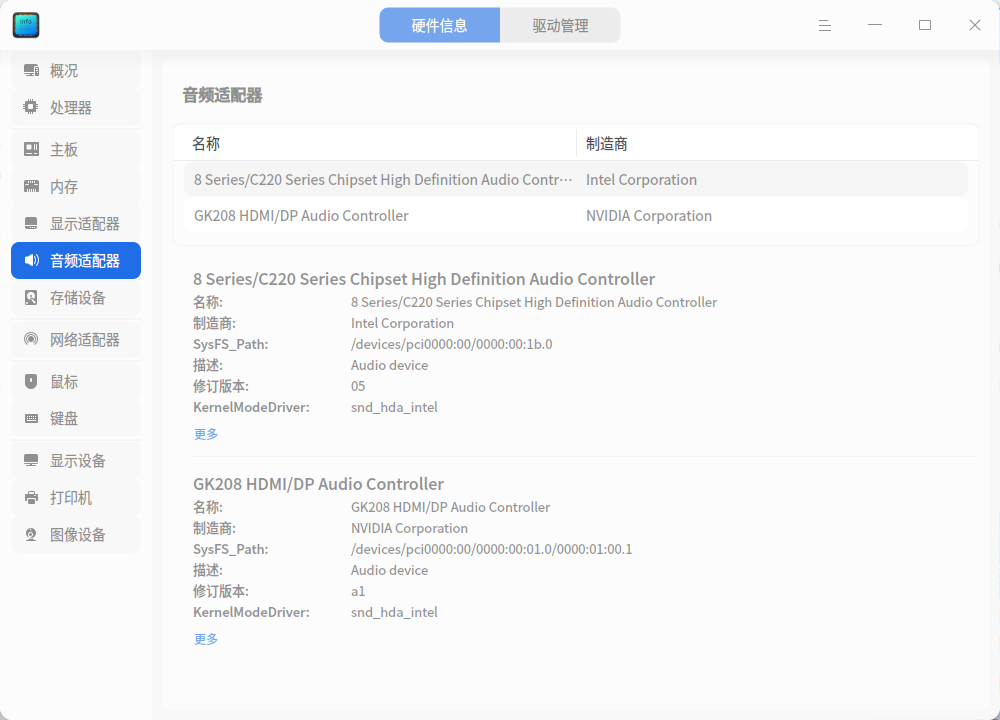Select the 鼠标 mouse icon
This screenshot has width=1000, height=720.
pos(31,381)
